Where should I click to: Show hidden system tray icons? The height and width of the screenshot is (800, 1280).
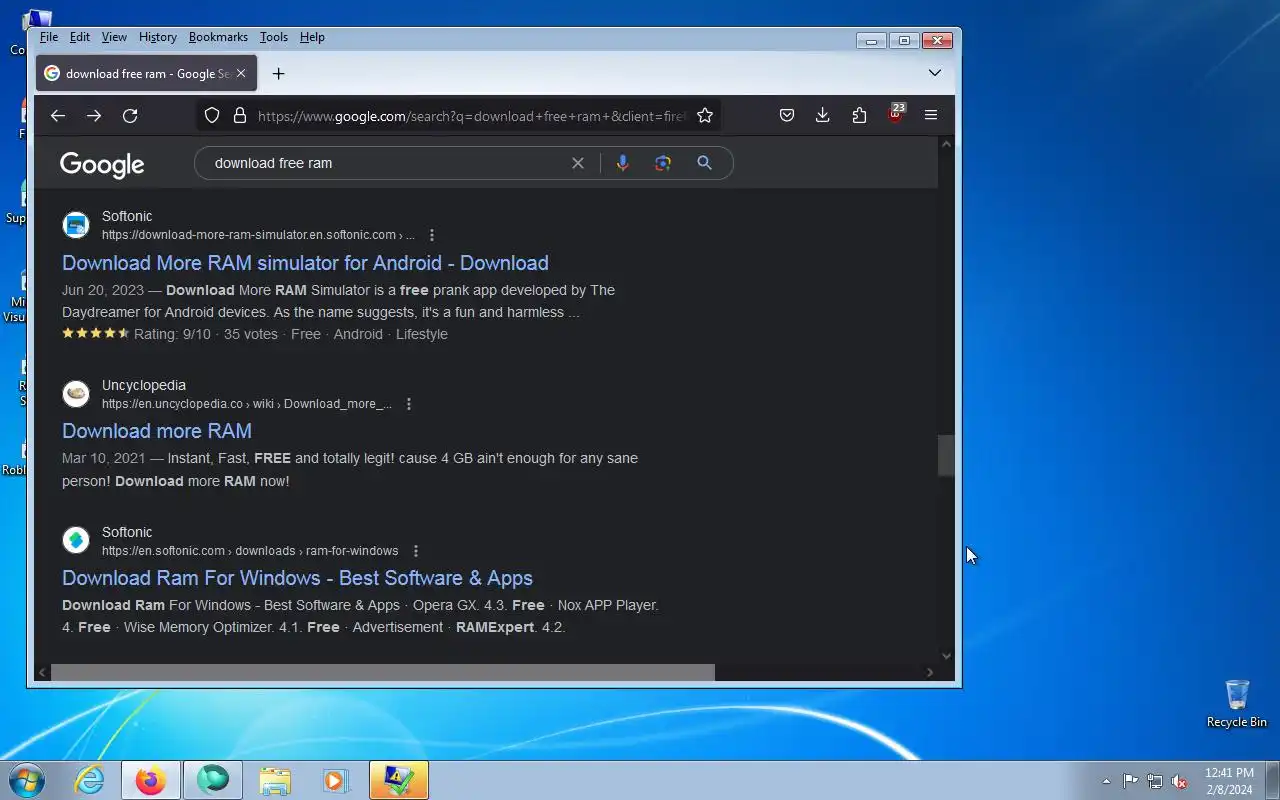(x=1106, y=781)
